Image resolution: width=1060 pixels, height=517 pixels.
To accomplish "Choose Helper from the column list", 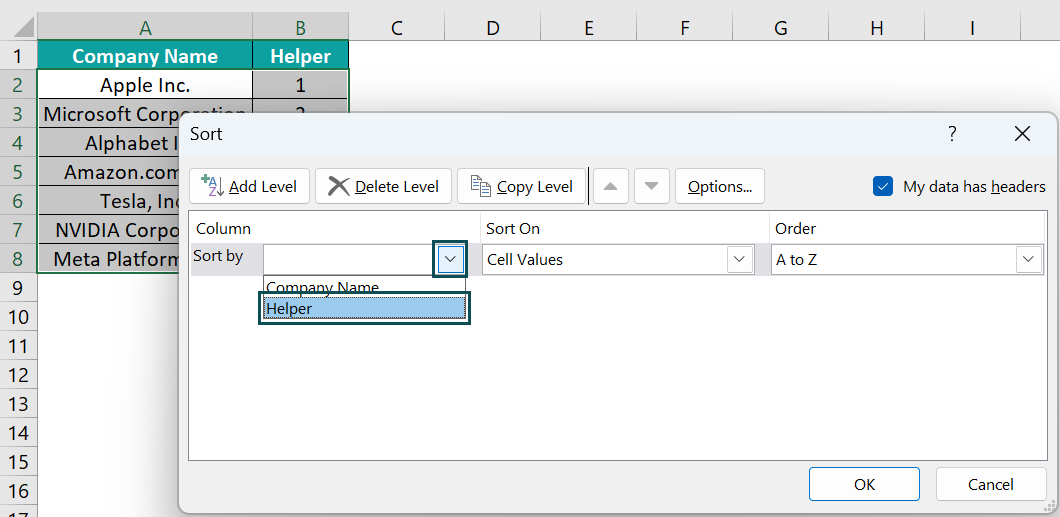I will pyautogui.click(x=364, y=308).
